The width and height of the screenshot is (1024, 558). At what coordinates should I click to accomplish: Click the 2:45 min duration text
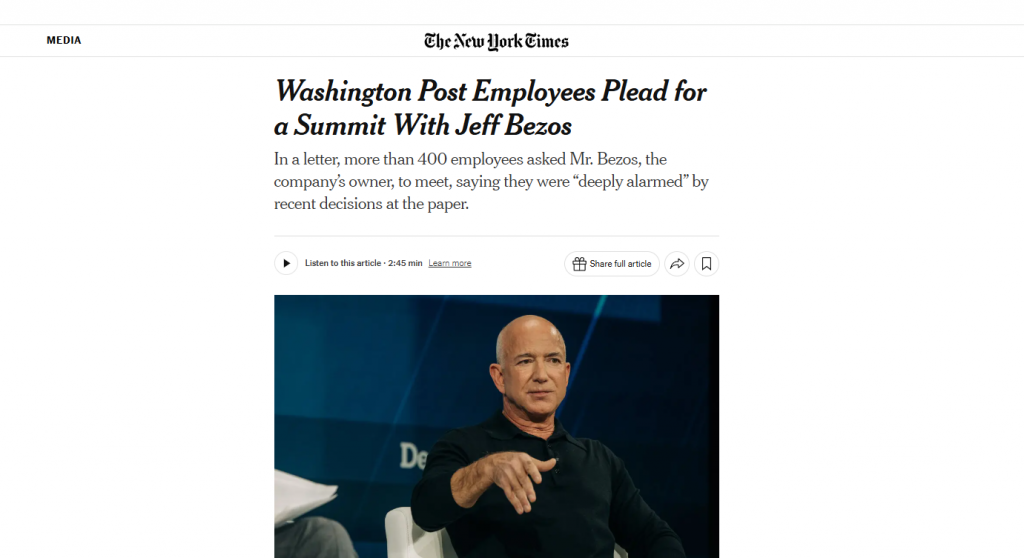404,264
